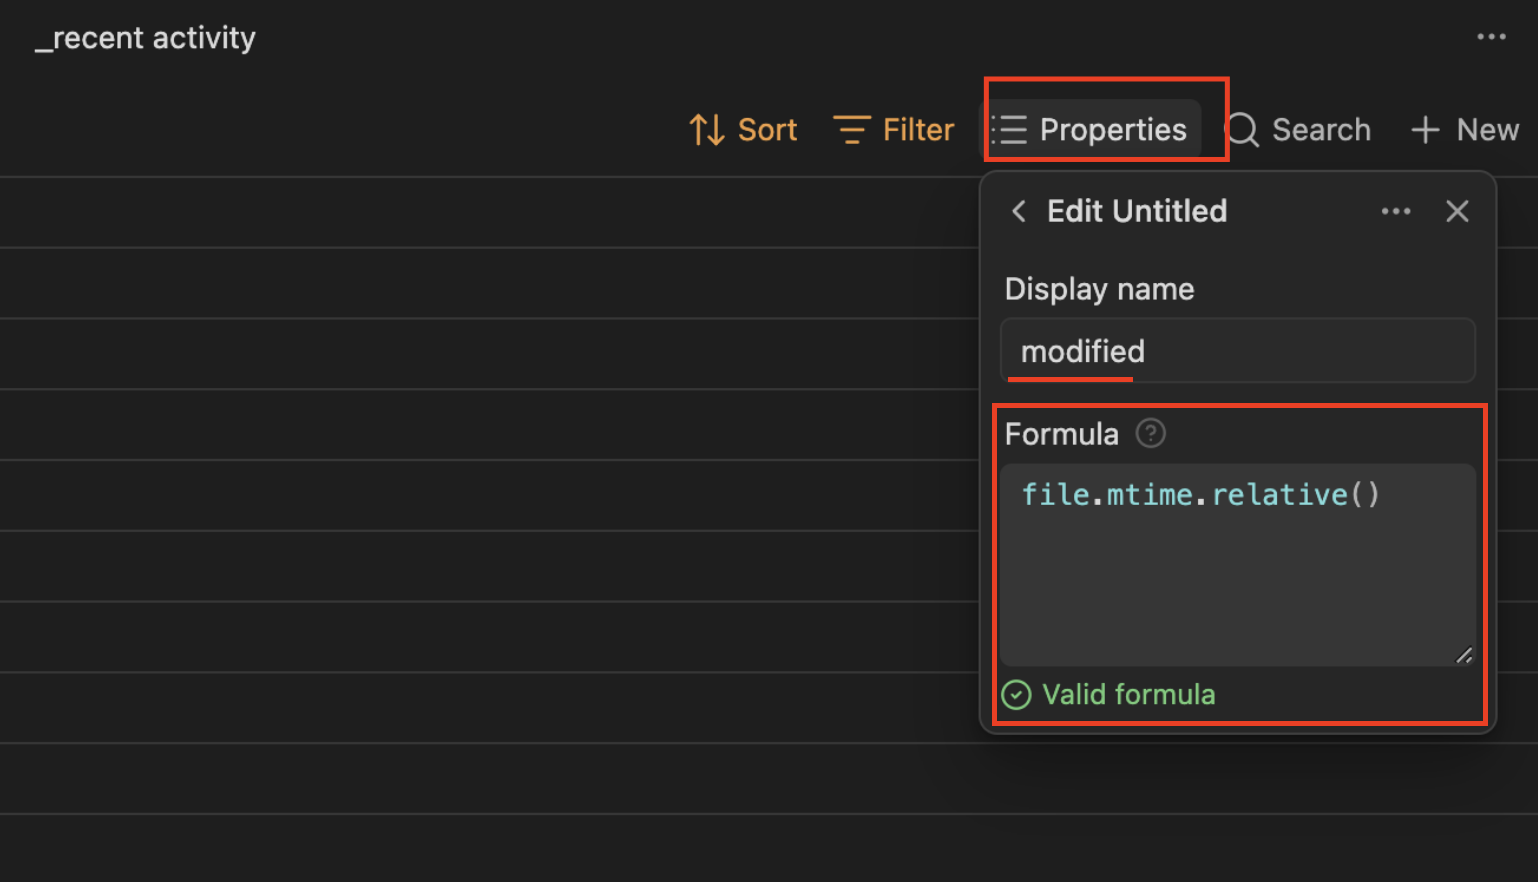Select the file.mtime.relative() formula text

click(x=1200, y=493)
